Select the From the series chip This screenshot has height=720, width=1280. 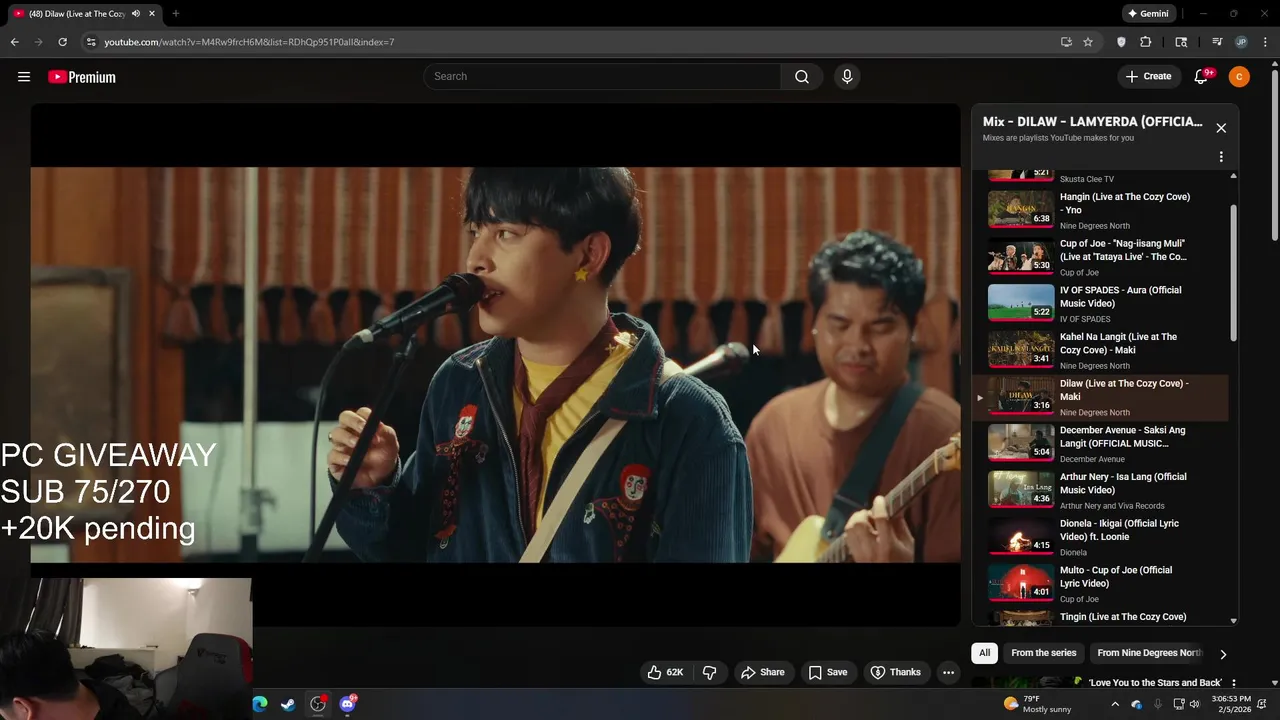1043,653
